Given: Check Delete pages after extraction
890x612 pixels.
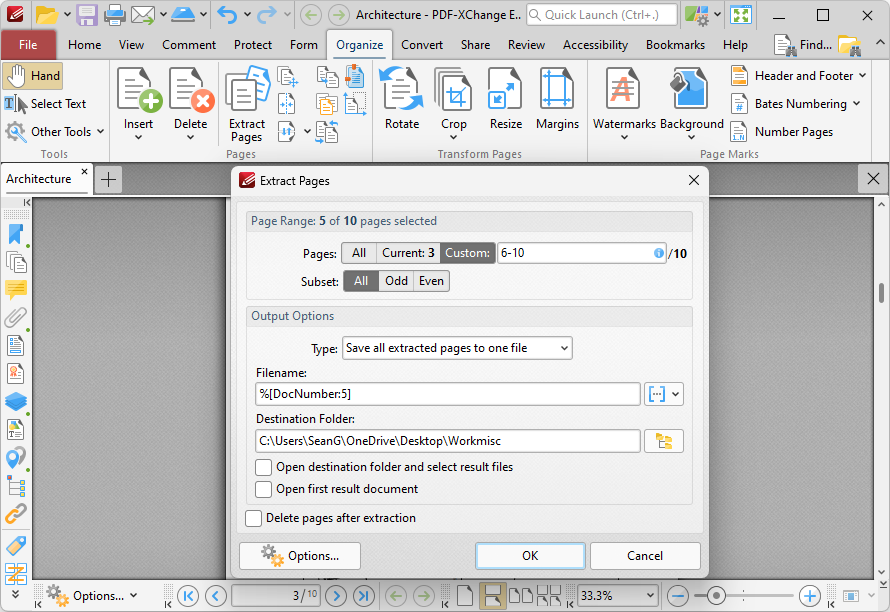Looking at the screenshot, I should (x=253, y=518).
